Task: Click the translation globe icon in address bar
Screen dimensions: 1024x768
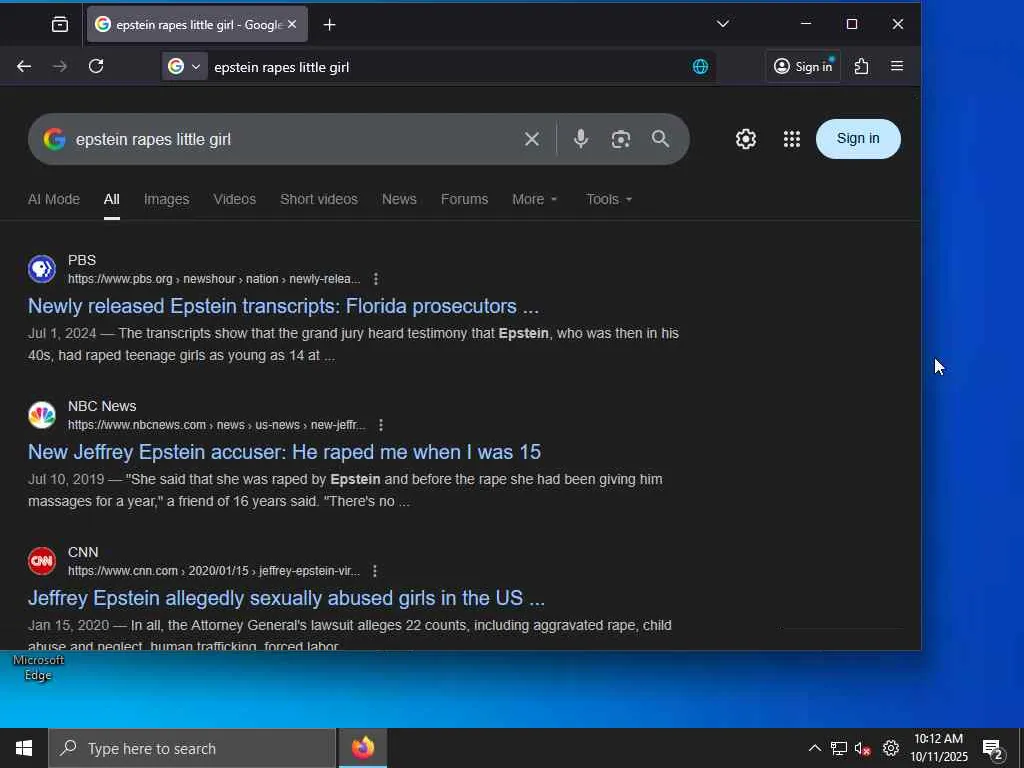Action: [700, 67]
